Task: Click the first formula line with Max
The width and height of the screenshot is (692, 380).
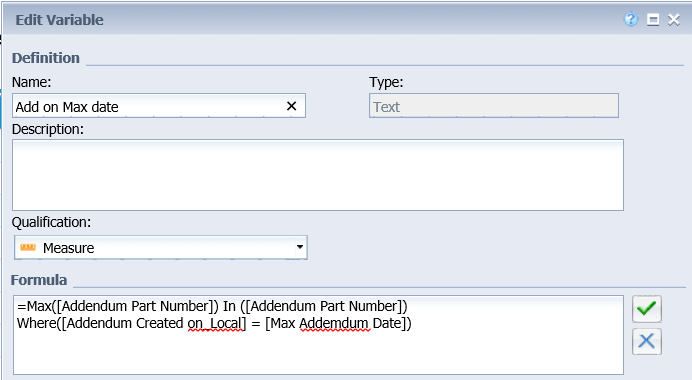Action: click(x=212, y=306)
